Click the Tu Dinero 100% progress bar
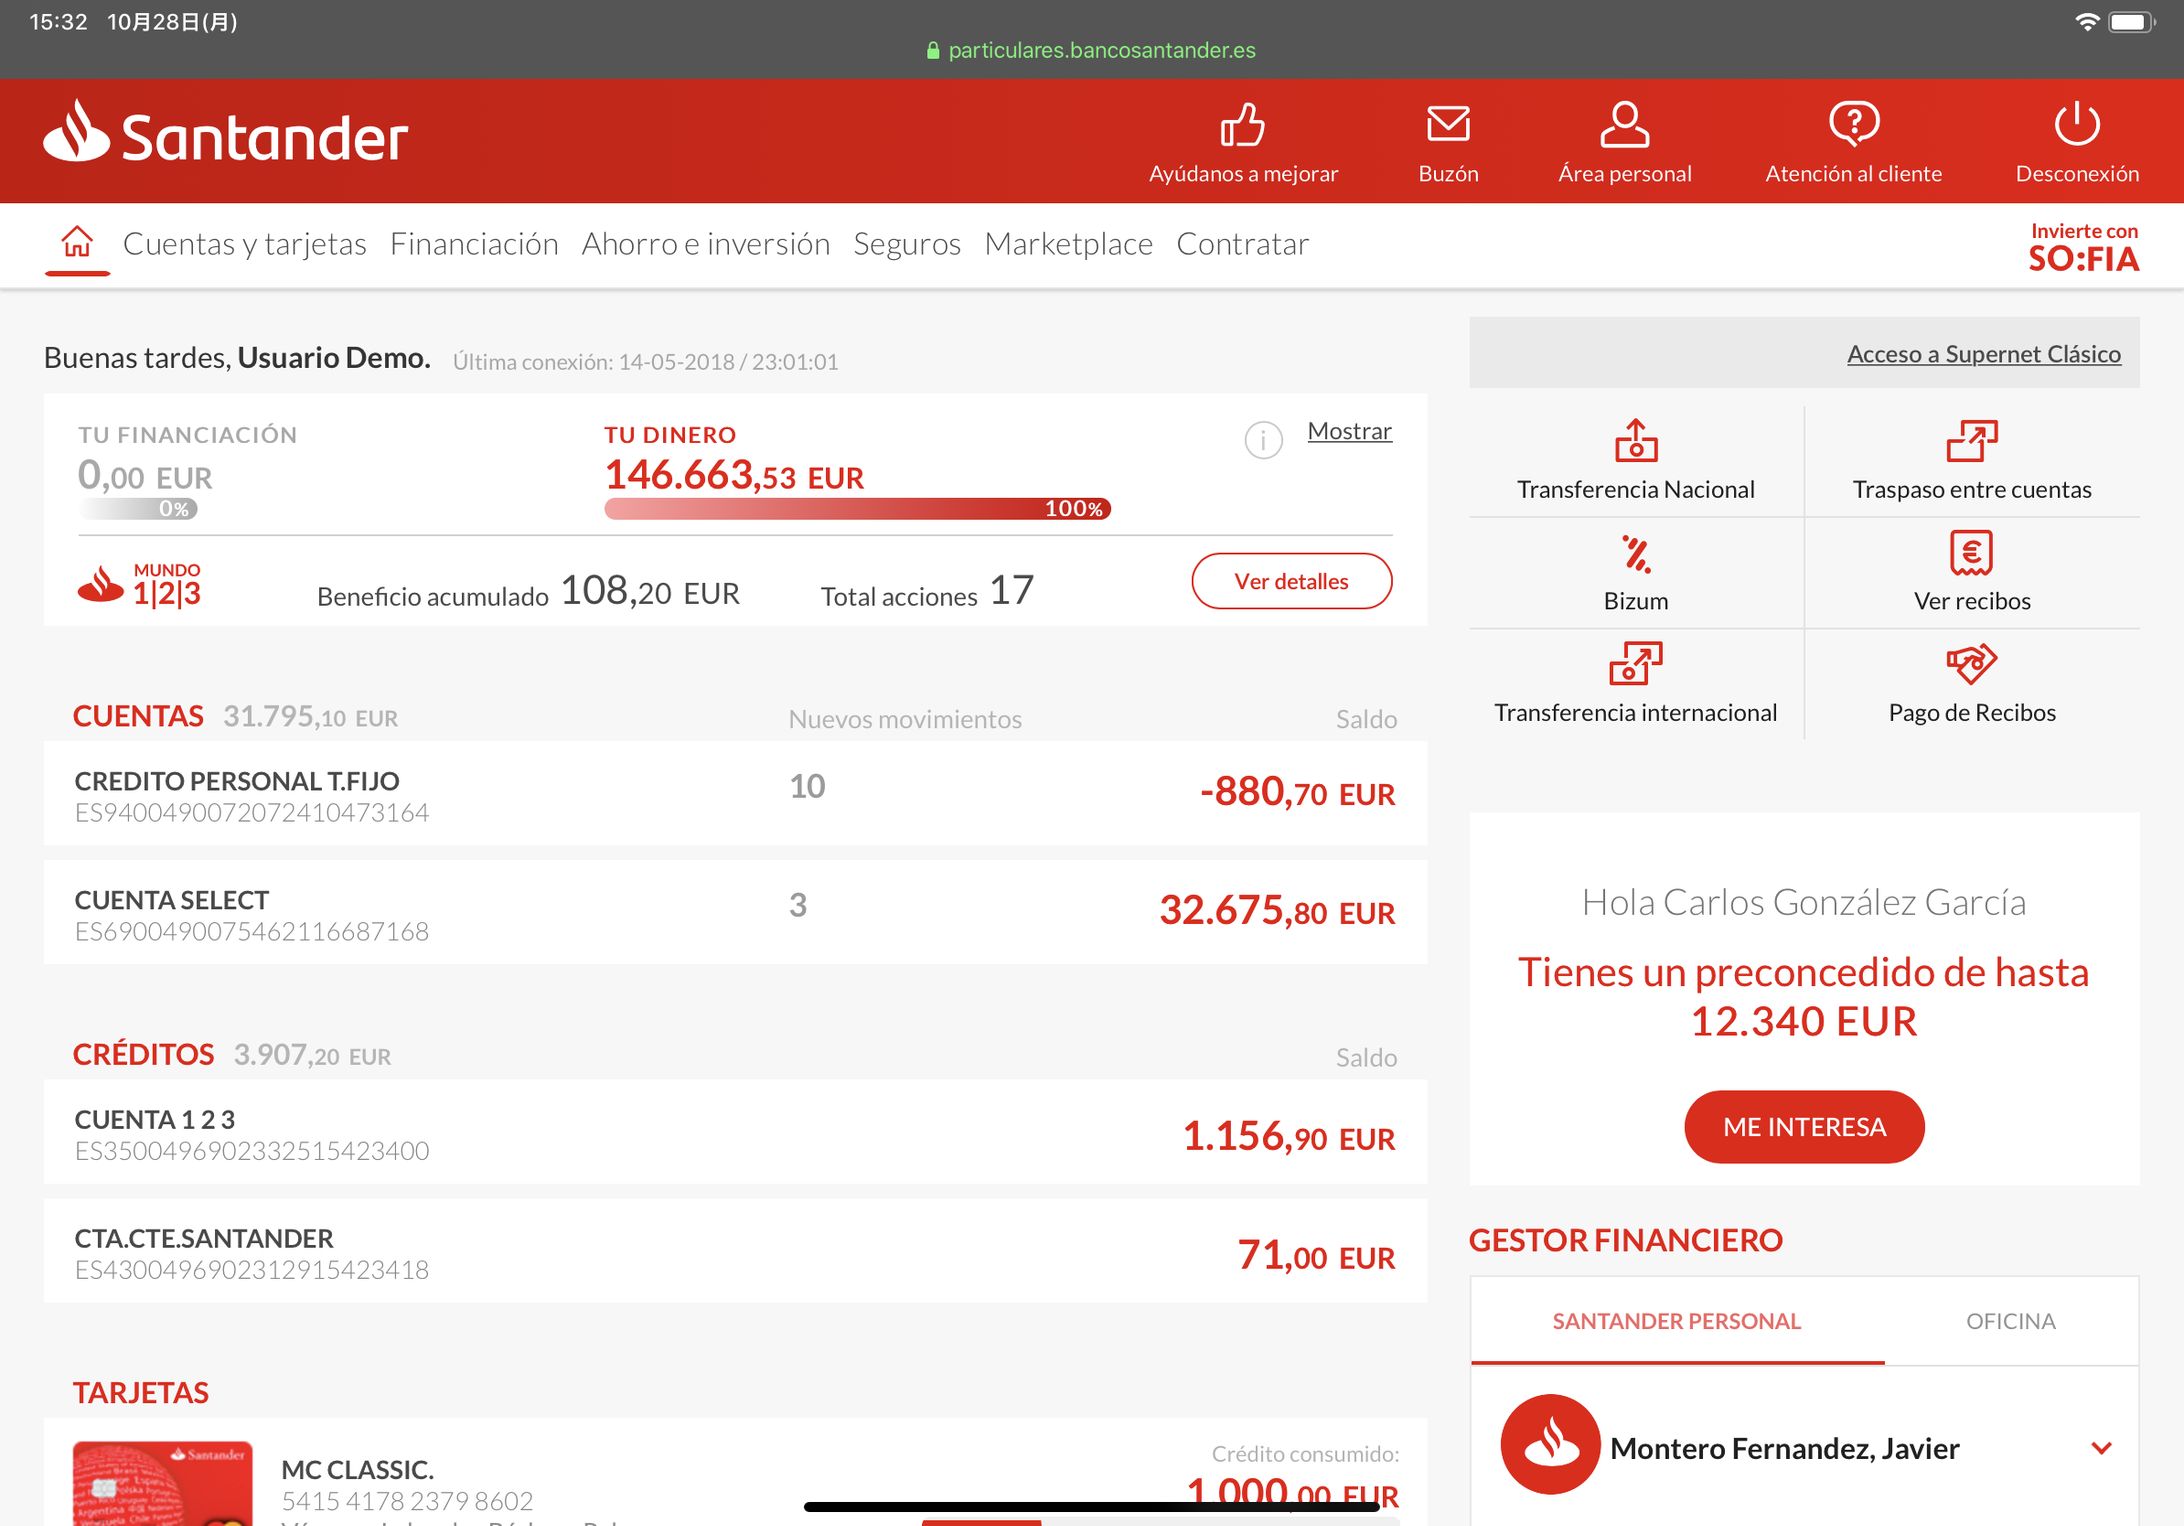Screen dimensions: 2184x1526 click(857, 508)
